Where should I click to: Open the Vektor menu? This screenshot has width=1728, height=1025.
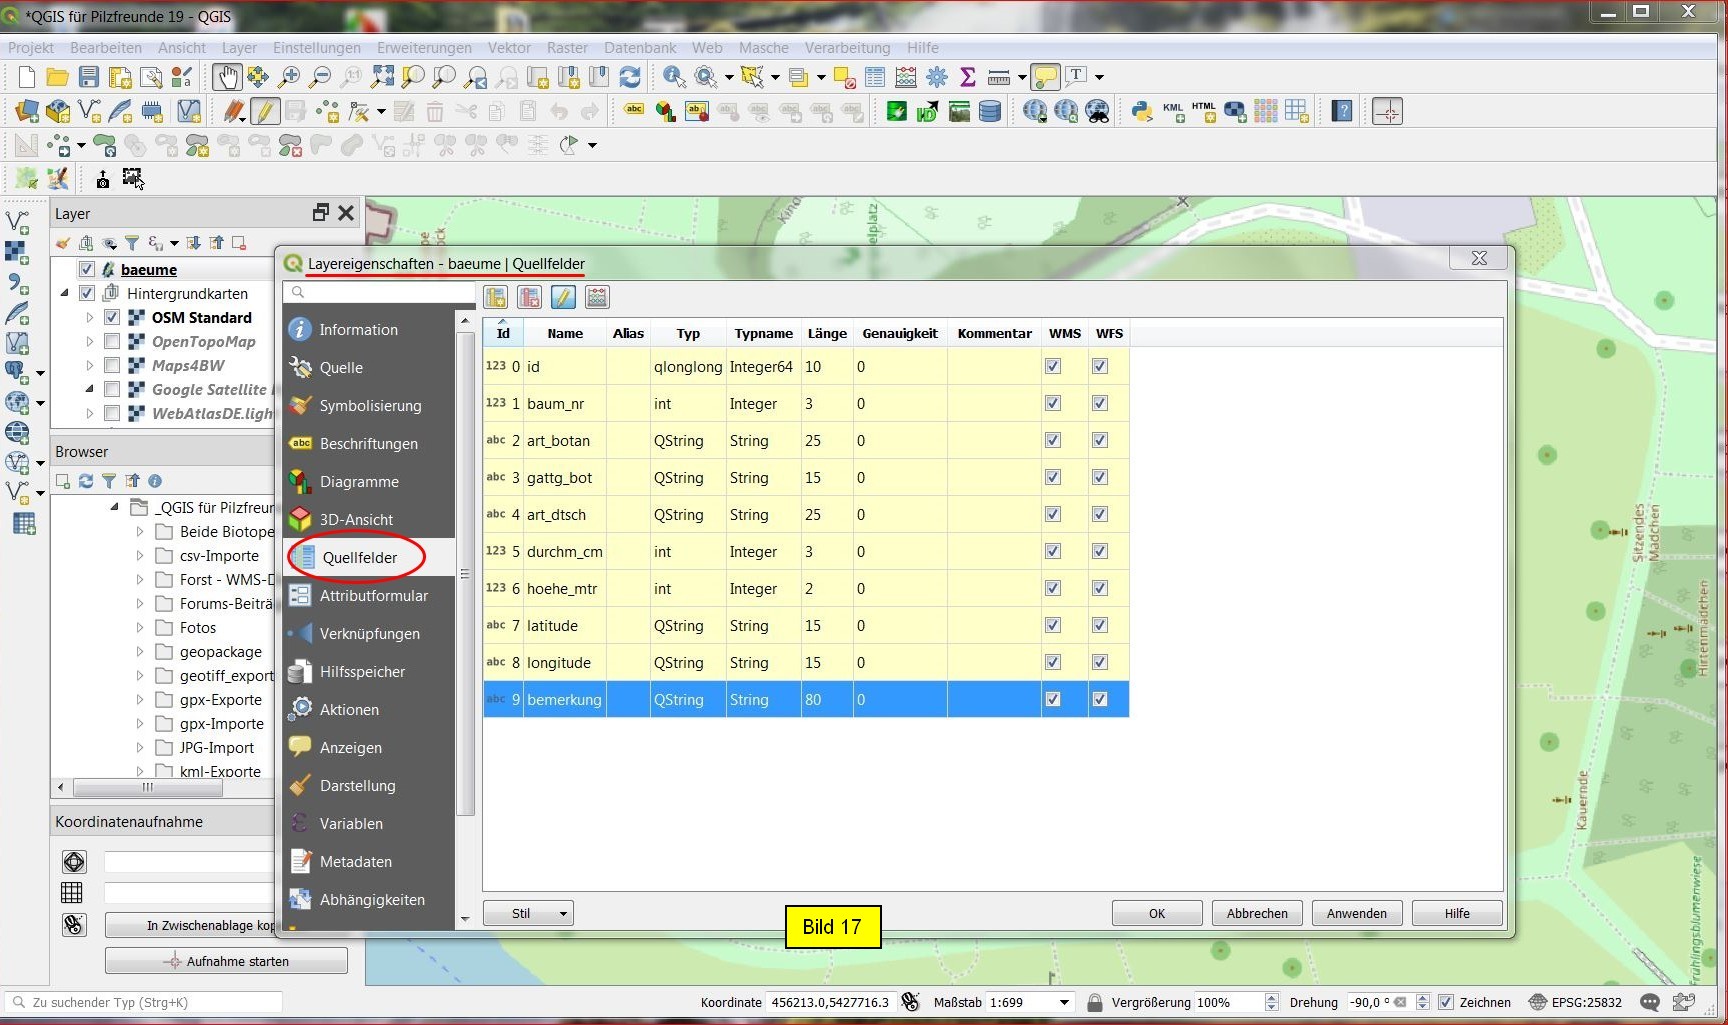pos(508,47)
